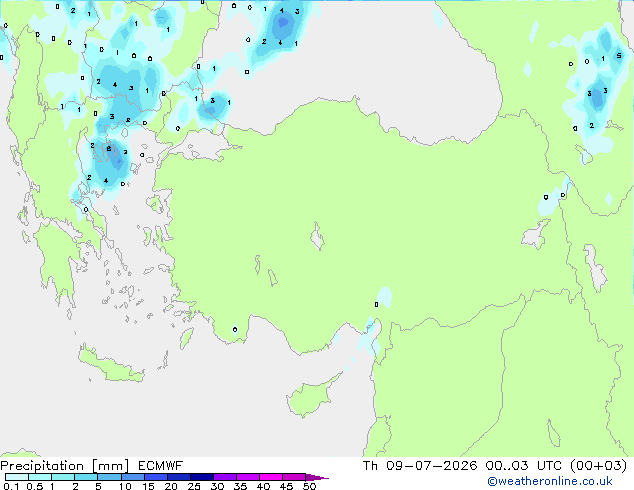Click the 45–50 mm legend swatch

pyautogui.click(x=294, y=477)
